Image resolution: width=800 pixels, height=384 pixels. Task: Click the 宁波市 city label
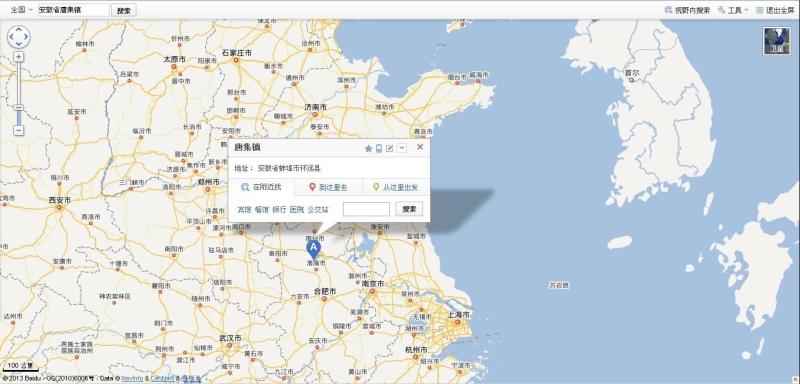tap(461, 366)
